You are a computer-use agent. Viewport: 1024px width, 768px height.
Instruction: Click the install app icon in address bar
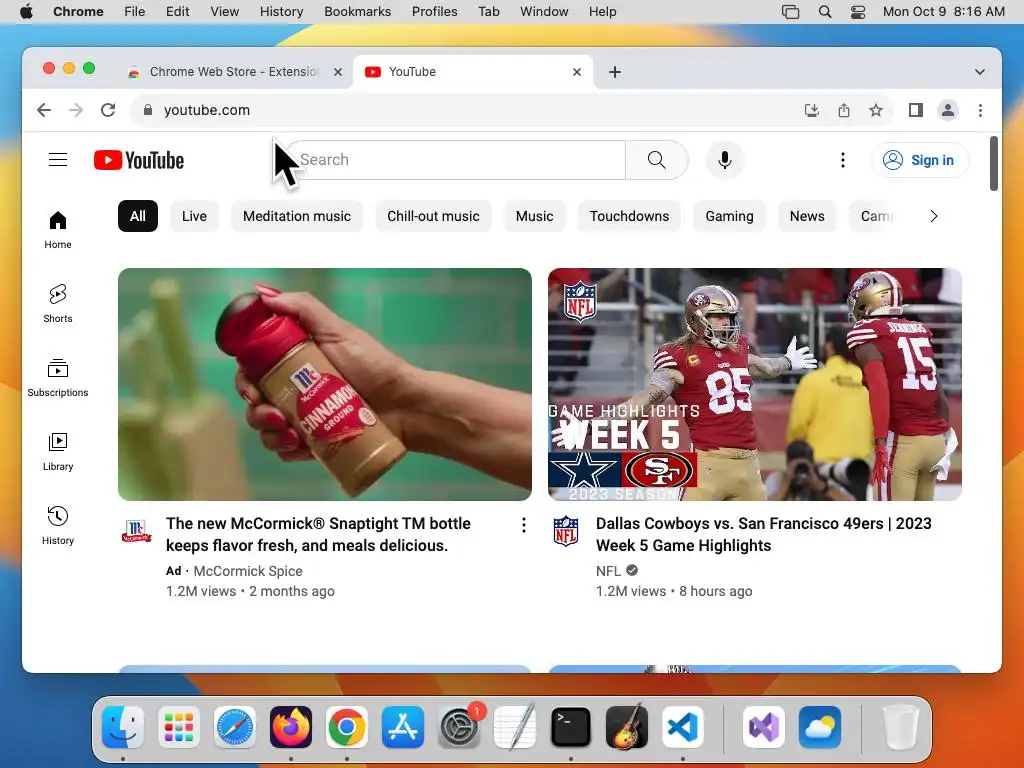click(811, 110)
